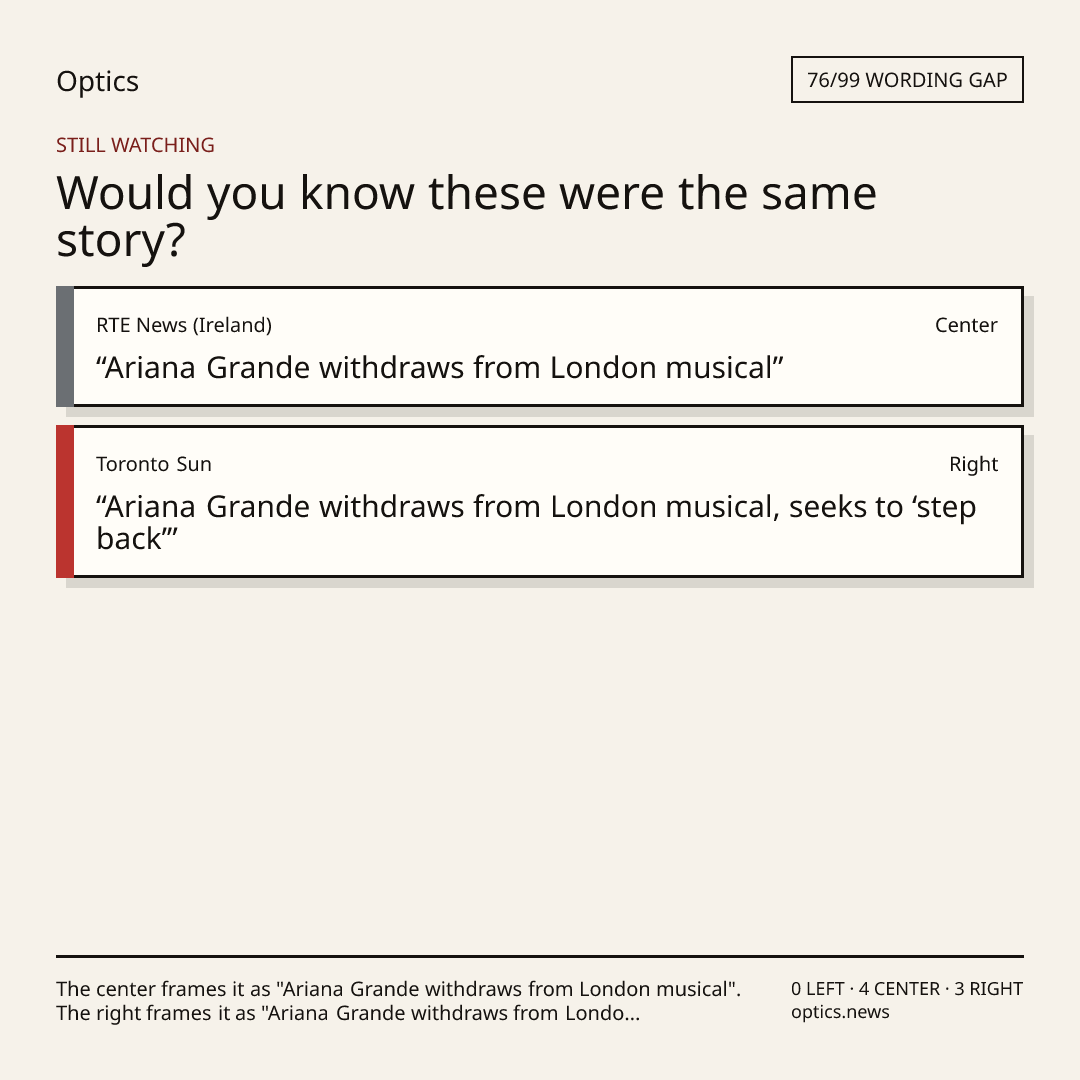Click the 0 LEFT · 4 CENTER · 3 RIGHT count
Image resolution: width=1080 pixels, height=1080 pixels.
(906, 989)
